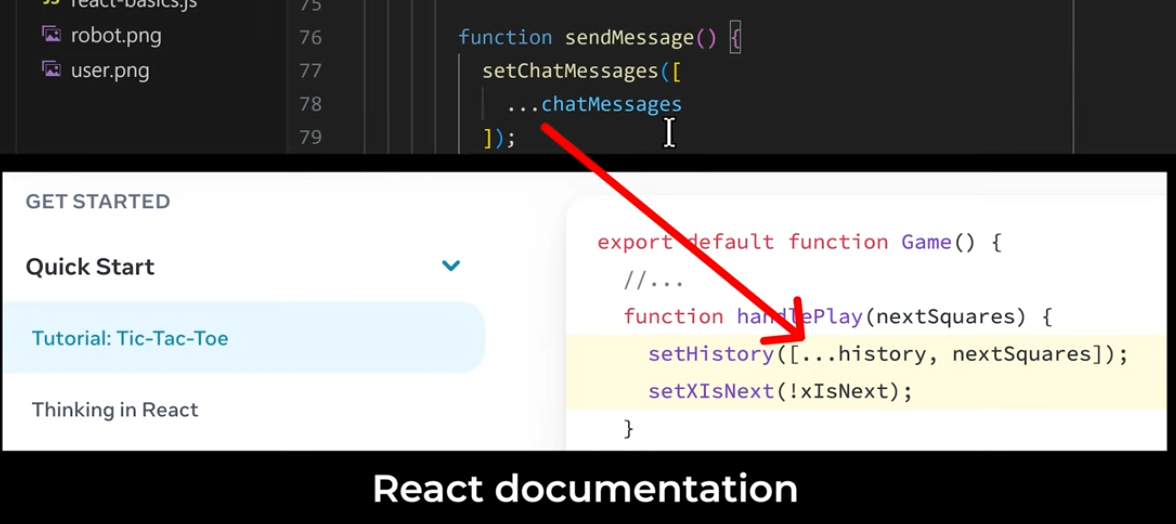Open Quick Start in React docs

[90, 267]
